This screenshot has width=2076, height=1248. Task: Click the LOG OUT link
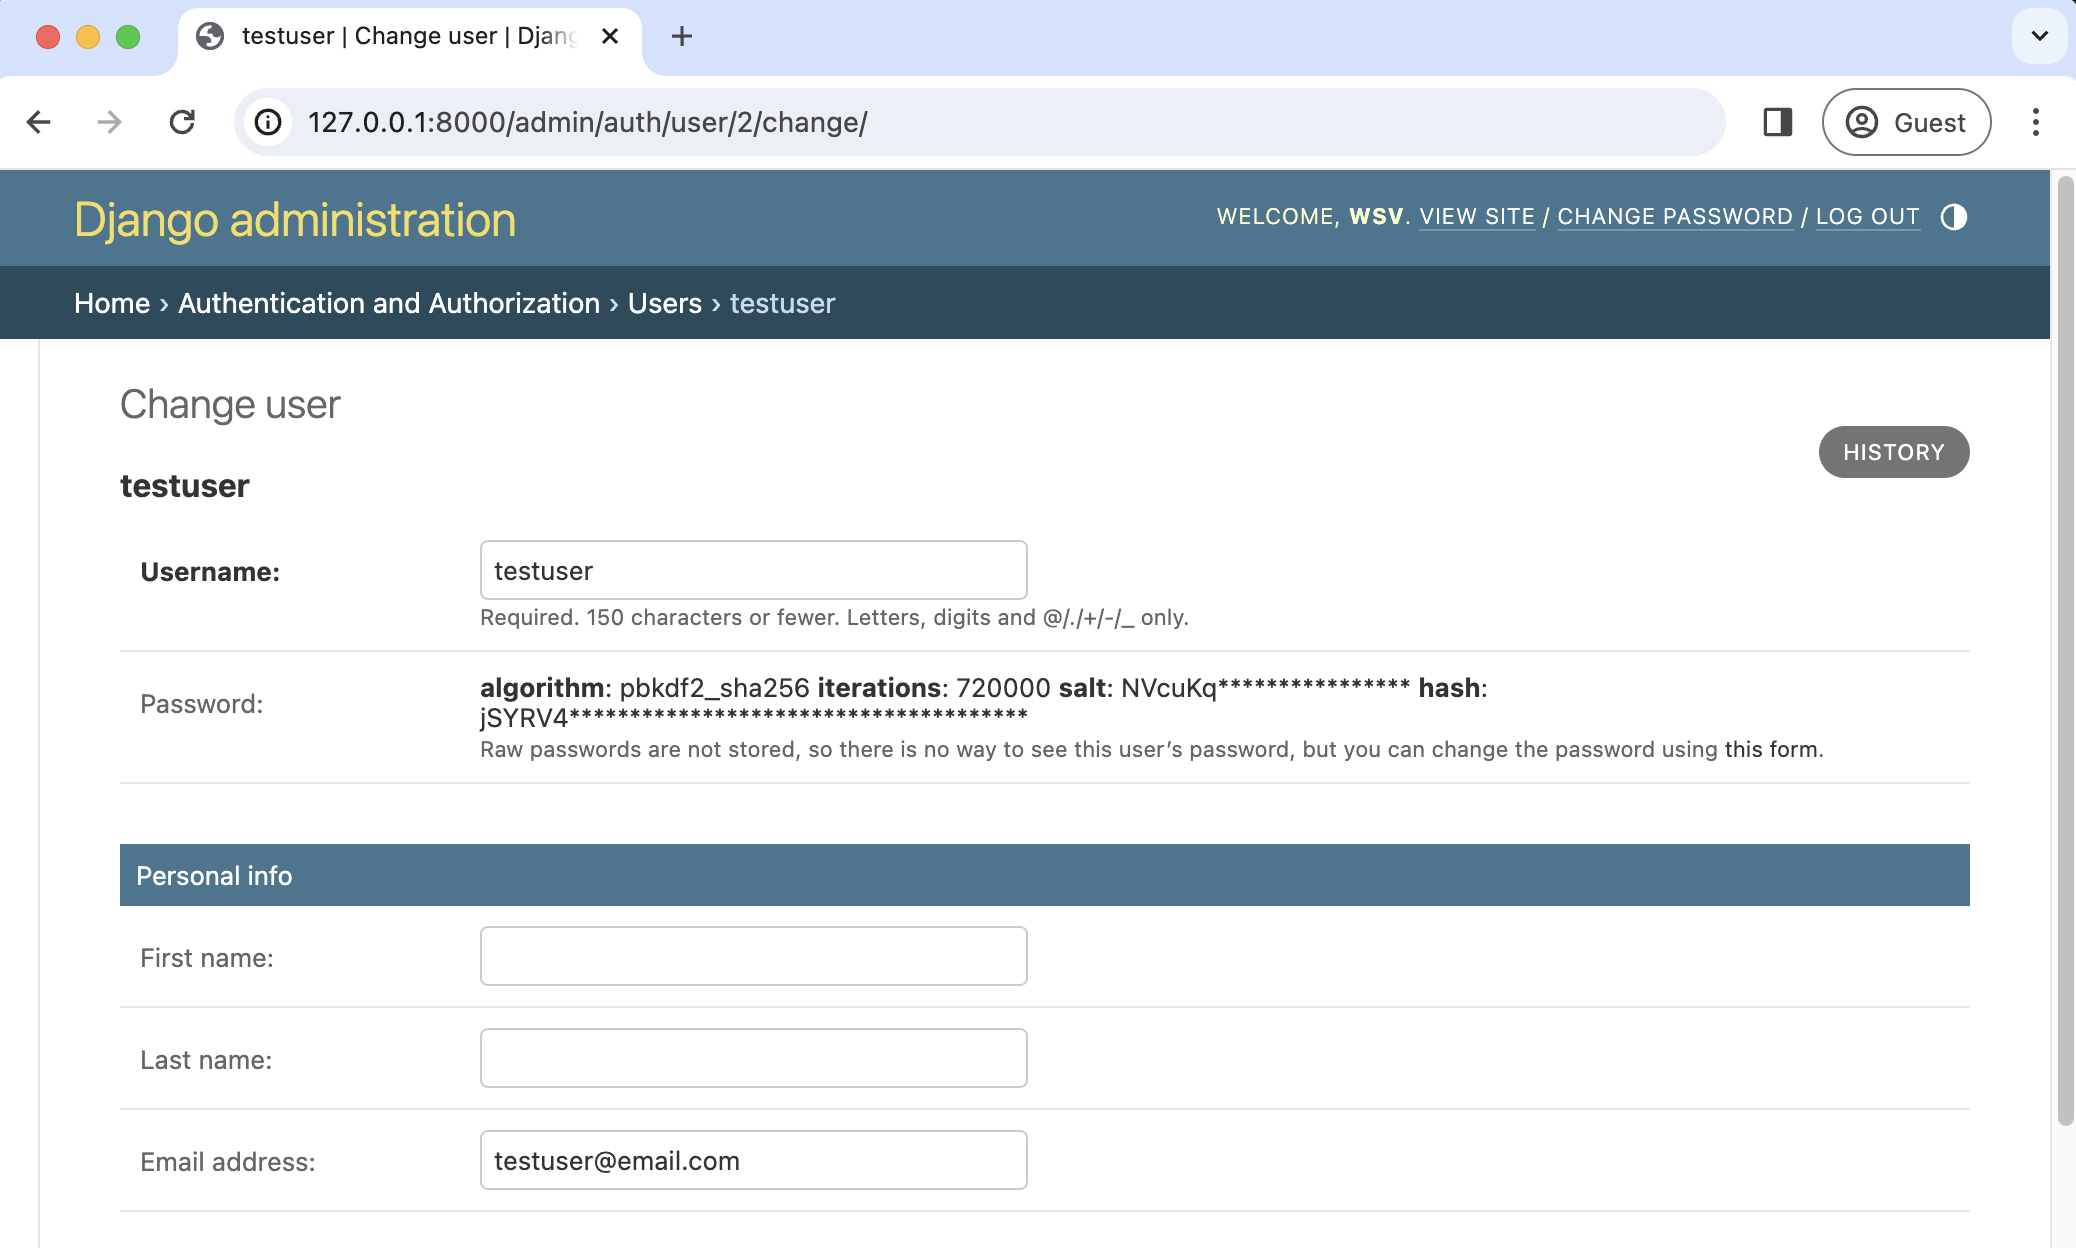pyautogui.click(x=1867, y=215)
